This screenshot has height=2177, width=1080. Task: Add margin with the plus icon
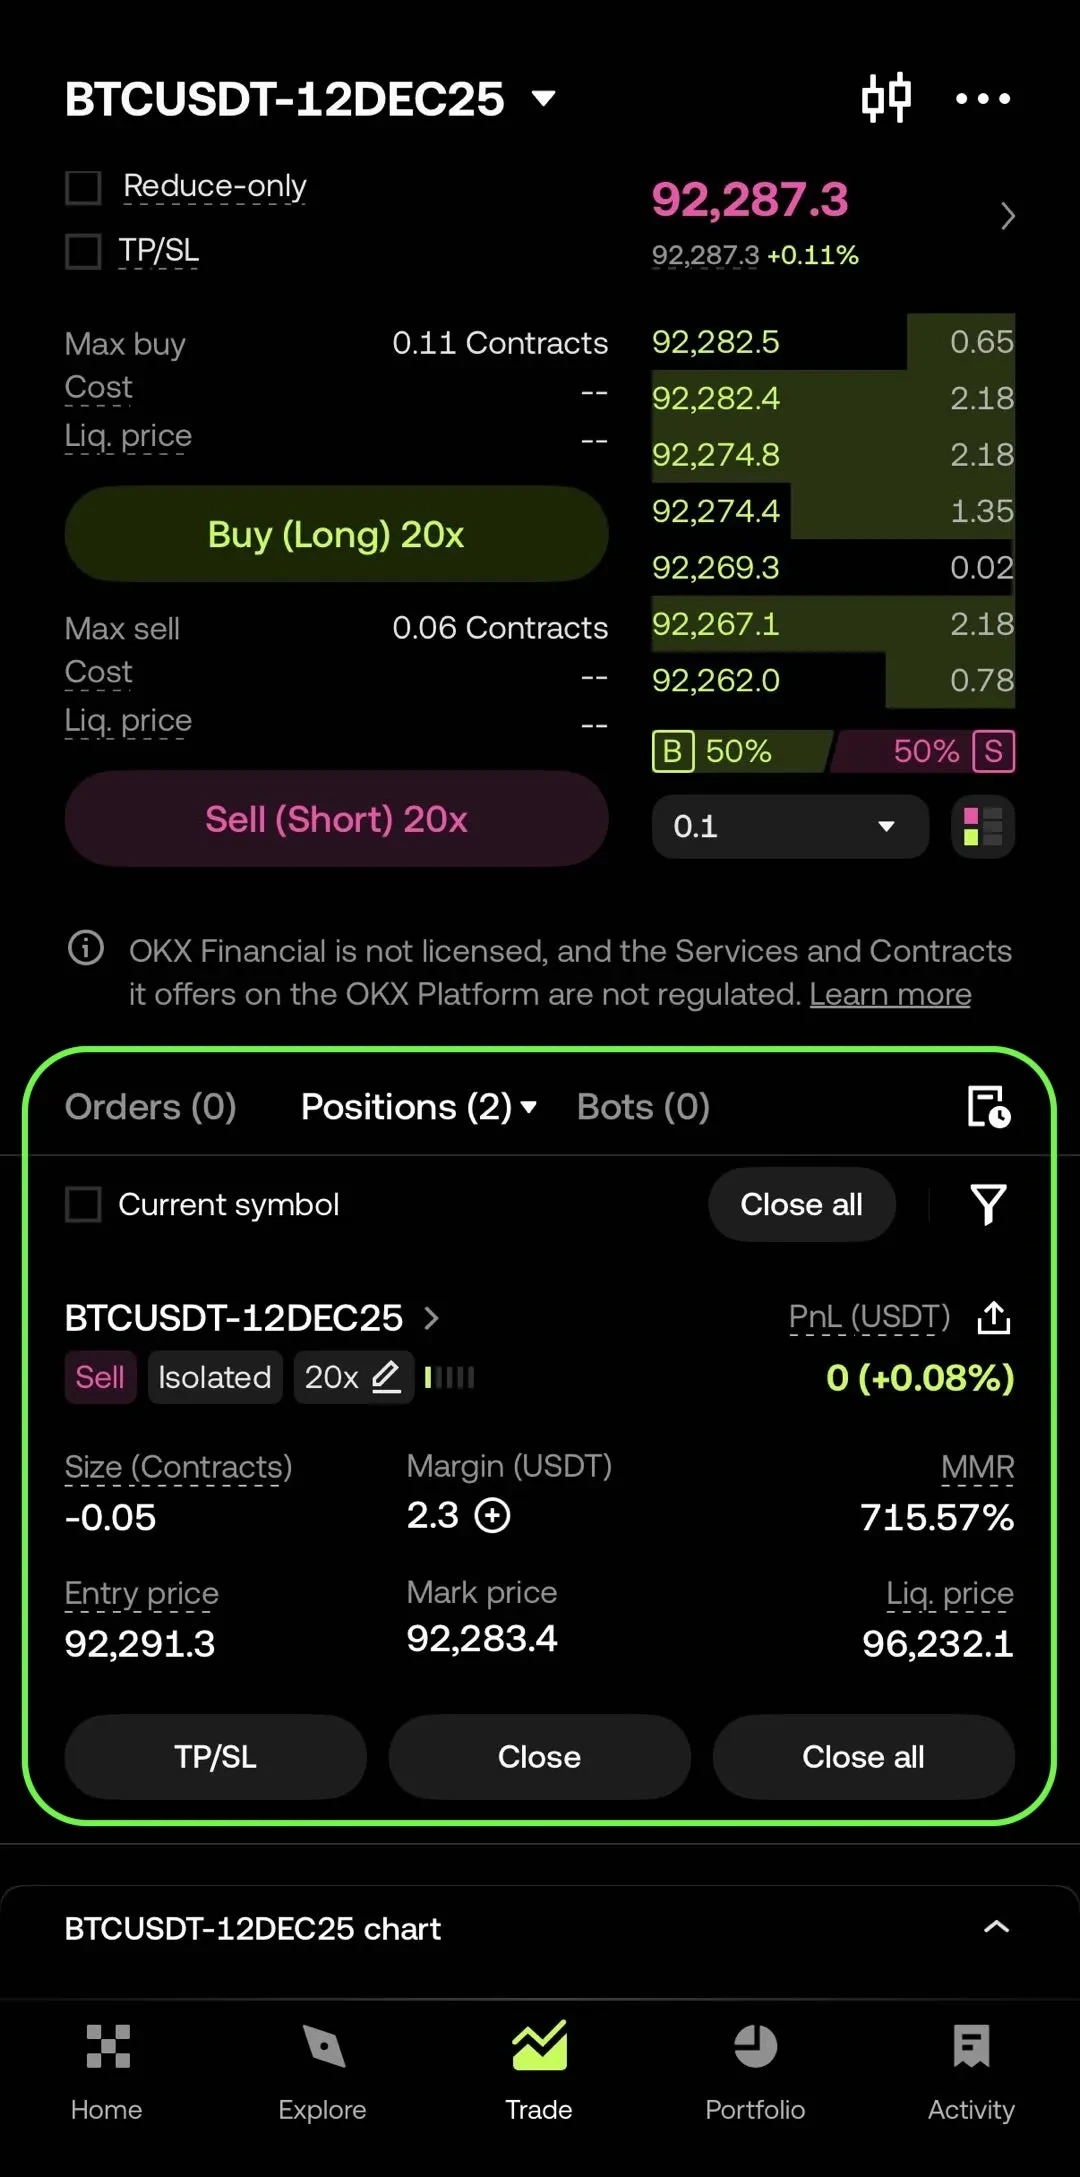[492, 1516]
